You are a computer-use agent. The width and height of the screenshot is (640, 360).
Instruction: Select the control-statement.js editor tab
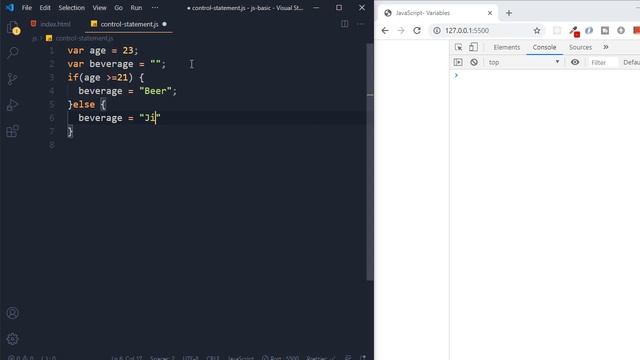129,24
